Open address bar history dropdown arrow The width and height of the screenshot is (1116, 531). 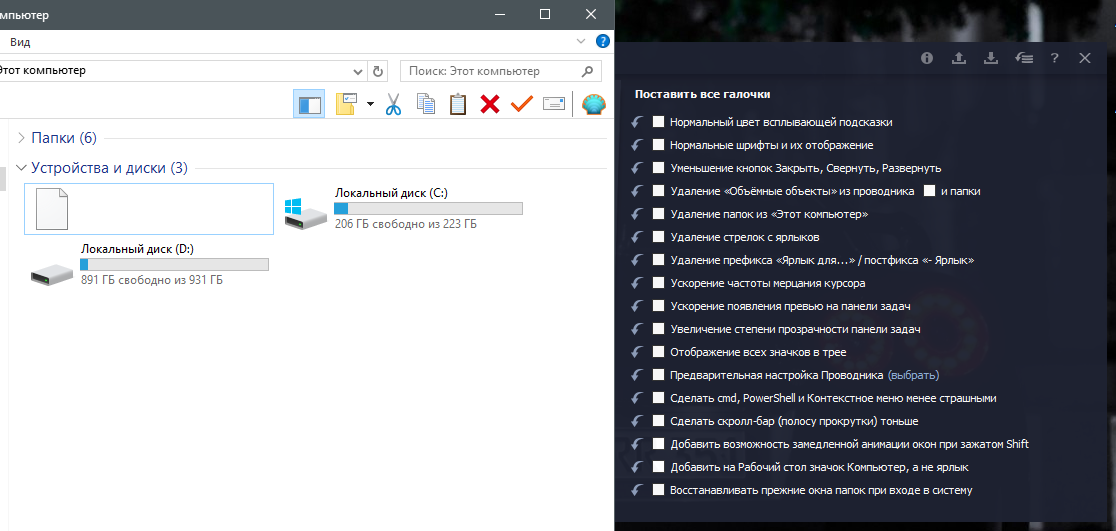point(358,71)
